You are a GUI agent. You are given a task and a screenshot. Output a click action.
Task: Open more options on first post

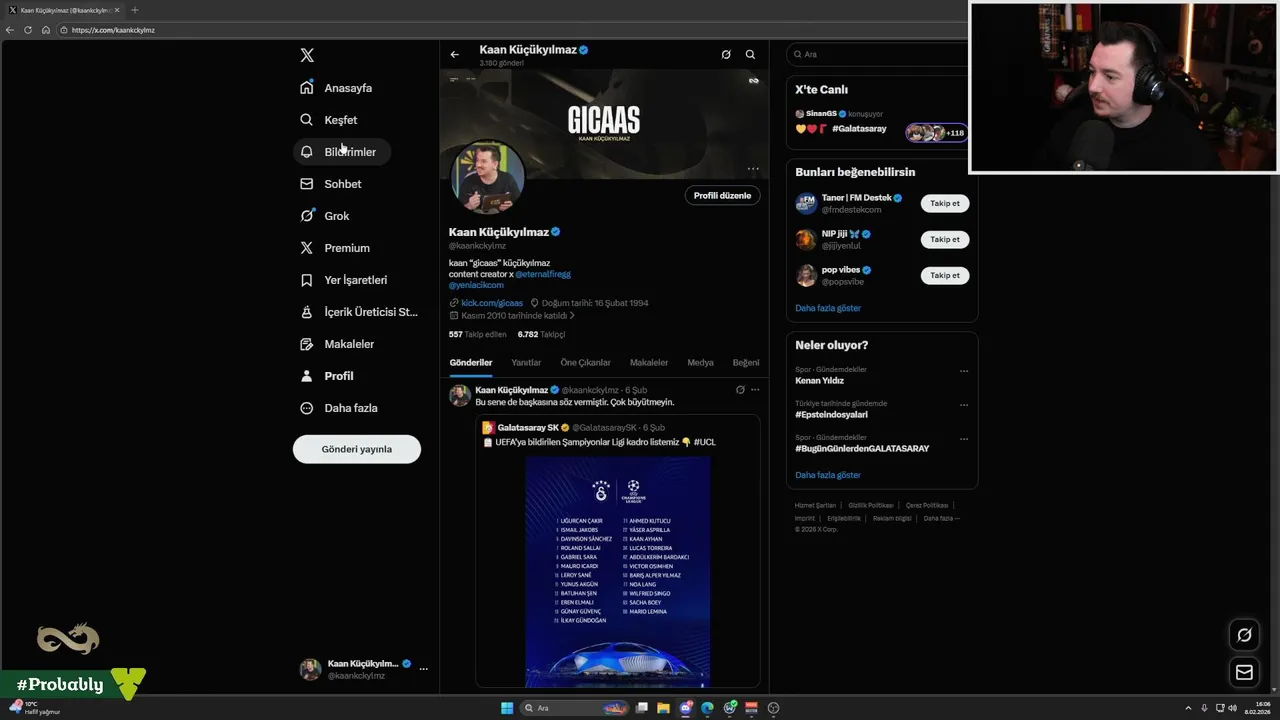click(x=755, y=390)
